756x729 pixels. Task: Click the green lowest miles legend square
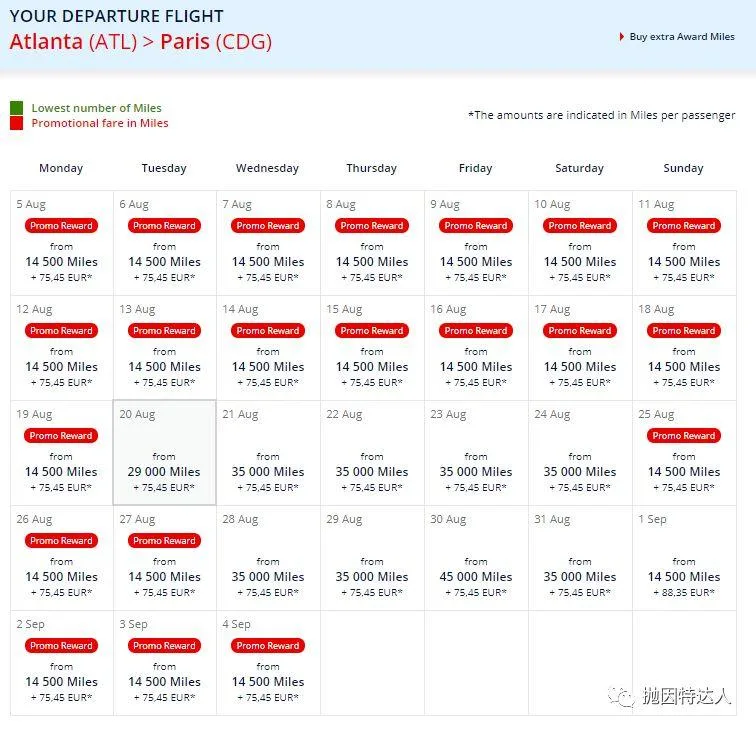tap(16, 108)
